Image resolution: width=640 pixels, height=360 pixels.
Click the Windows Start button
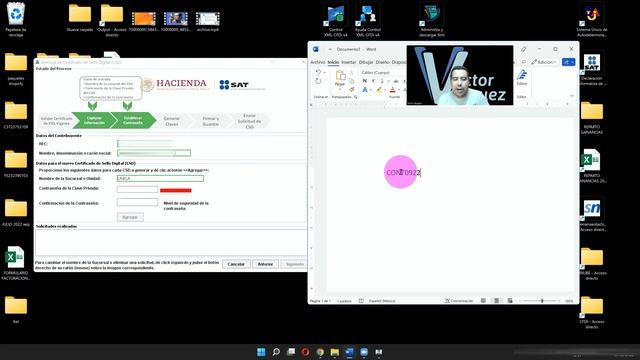pyautogui.click(x=261, y=352)
